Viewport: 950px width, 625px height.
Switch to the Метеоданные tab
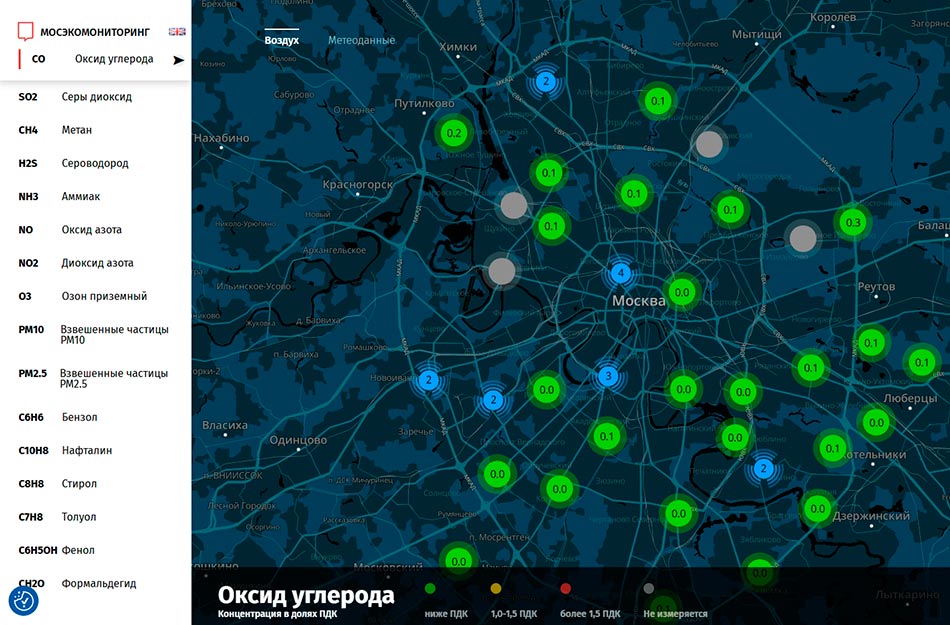coord(361,40)
